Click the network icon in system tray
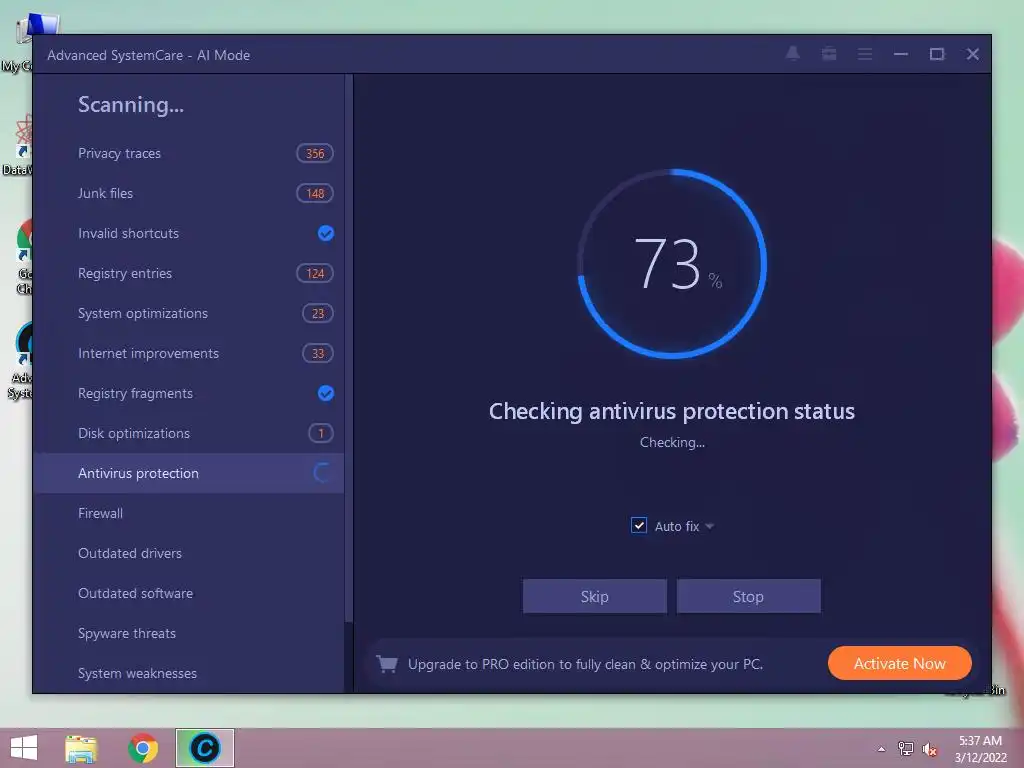The width and height of the screenshot is (1024, 768). click(x=906, y=749)
